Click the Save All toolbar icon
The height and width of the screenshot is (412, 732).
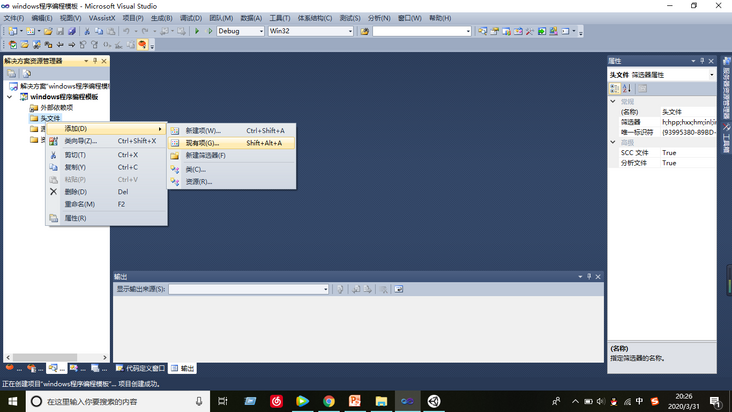72,31
